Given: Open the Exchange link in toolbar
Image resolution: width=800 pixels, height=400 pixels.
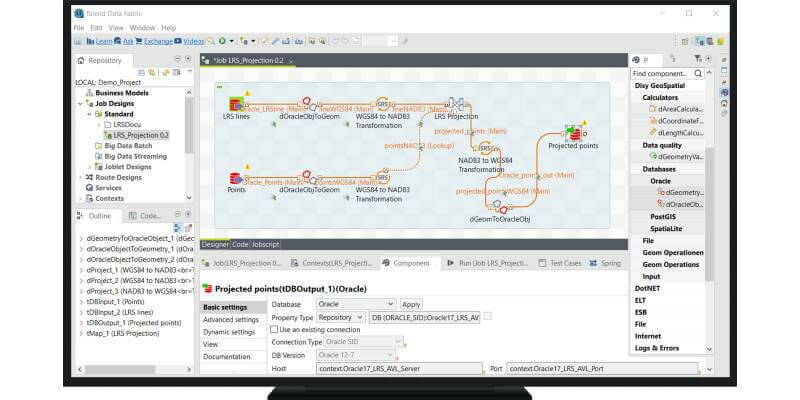Looking at the screenshot, I should click(x=158, y=41).
